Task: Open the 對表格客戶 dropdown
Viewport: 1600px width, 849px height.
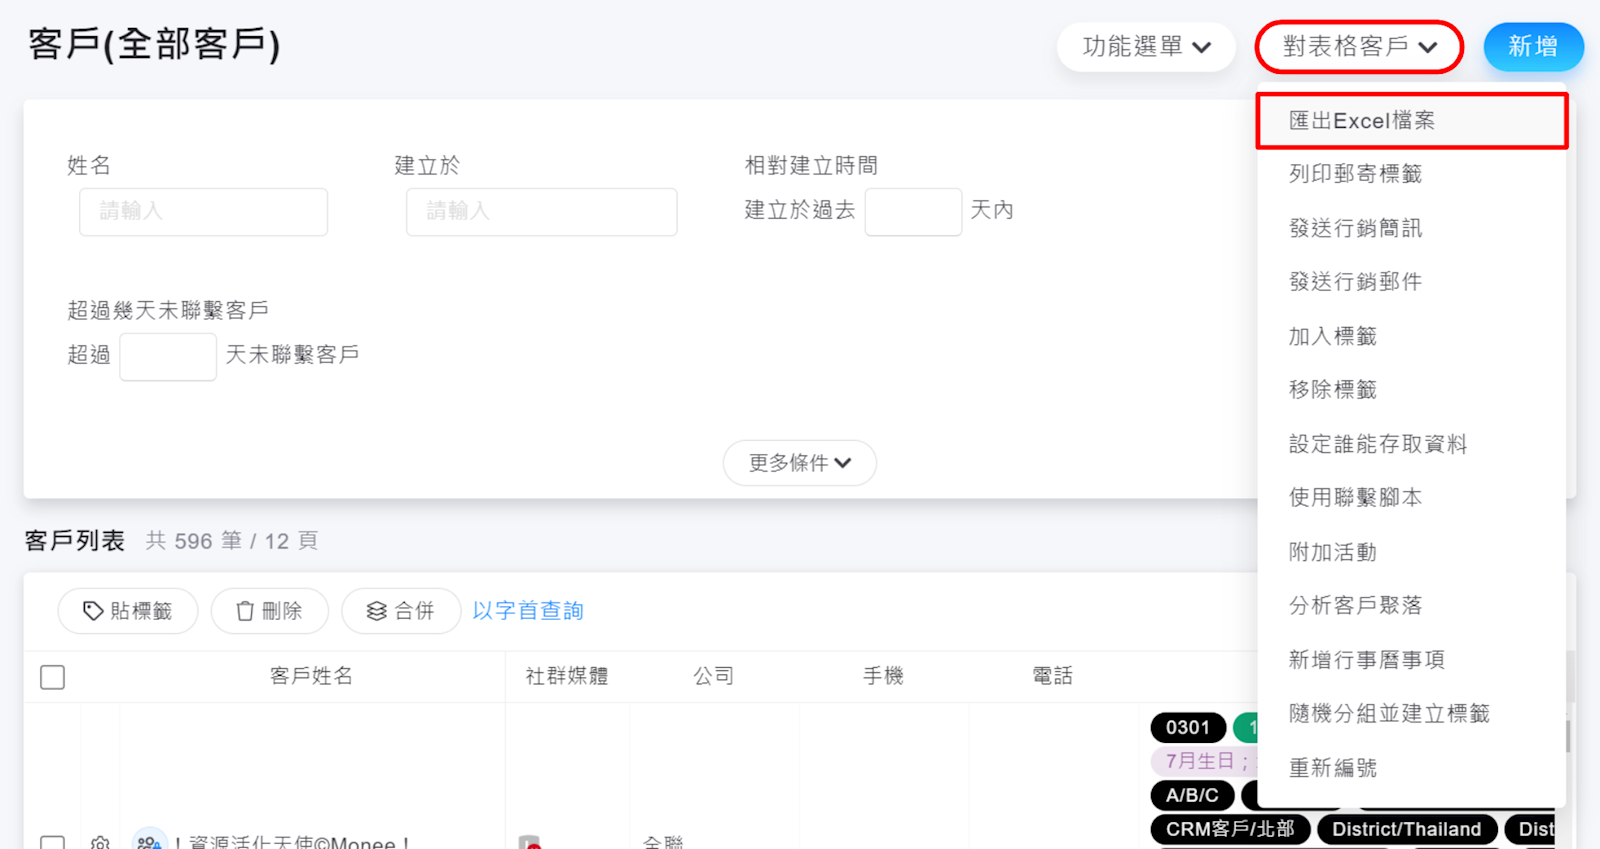Action: 1359,47
